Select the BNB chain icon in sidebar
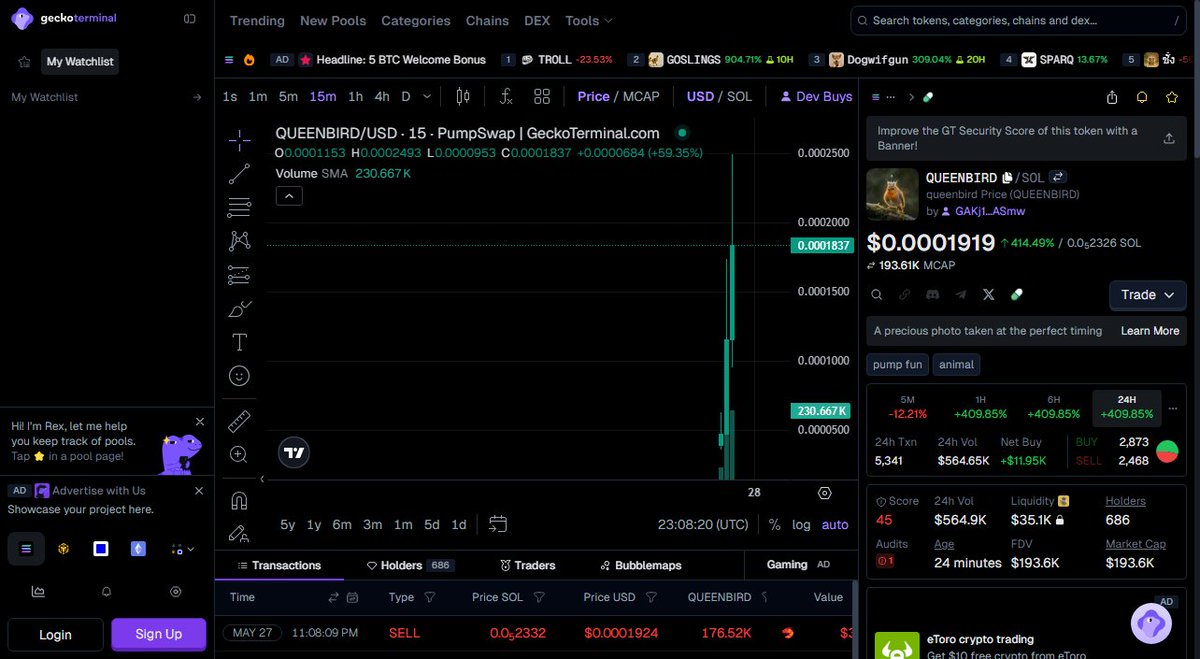This screenshot has height=659, width=1200. [63, 548]
